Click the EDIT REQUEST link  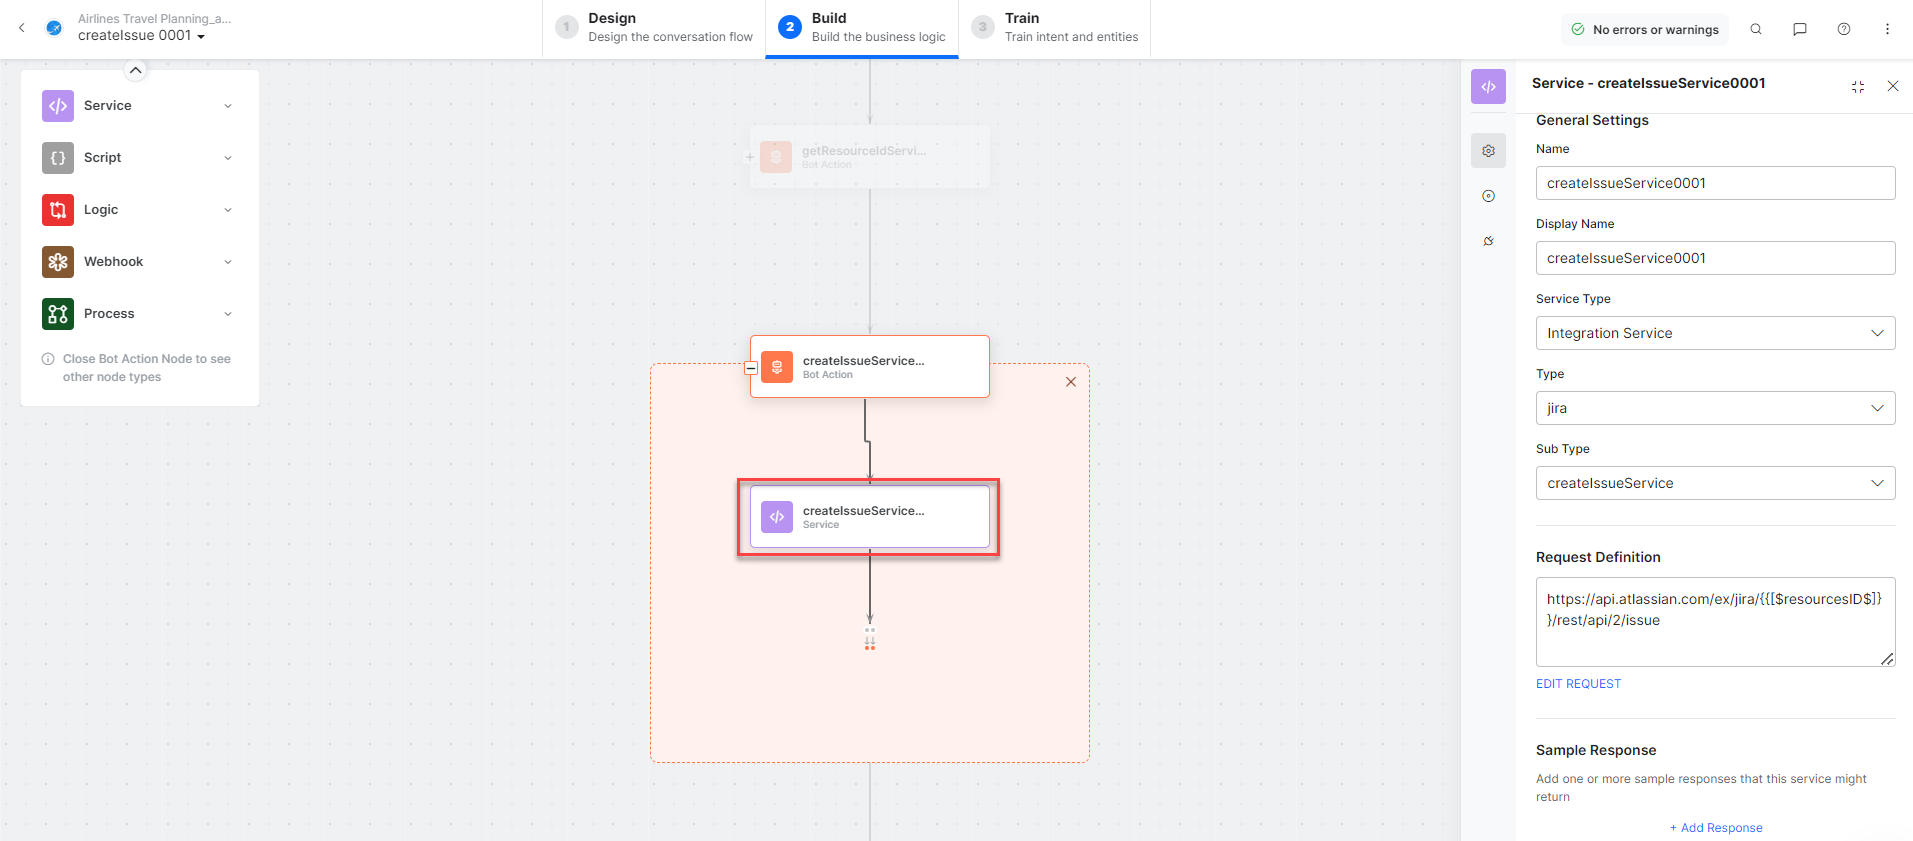[x=1578, y=684]
